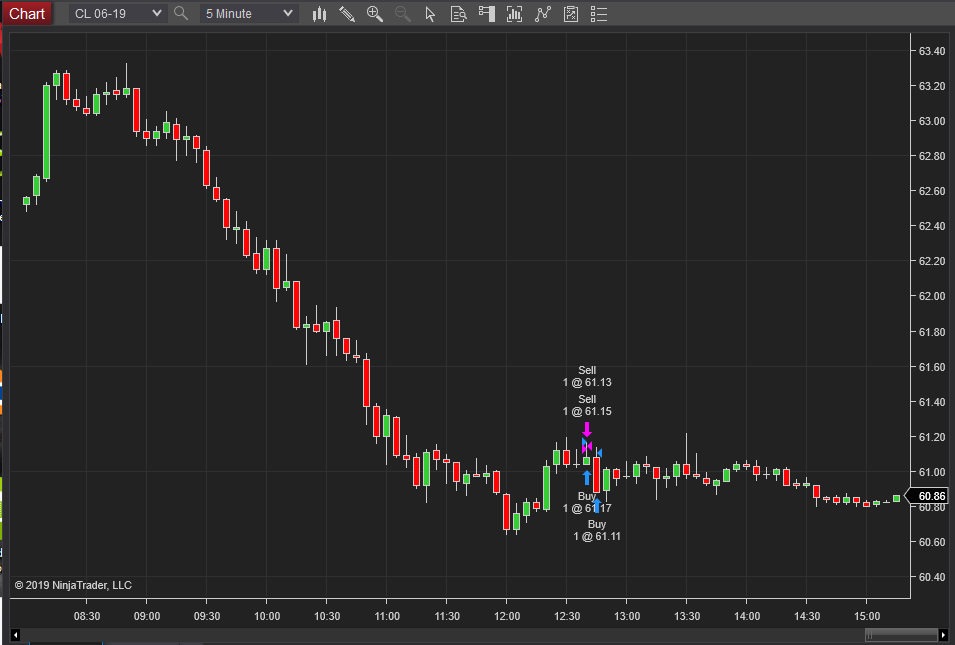Select the cursor pointer tool
Screen dimensions: 955x645
(x=430, y=14)
